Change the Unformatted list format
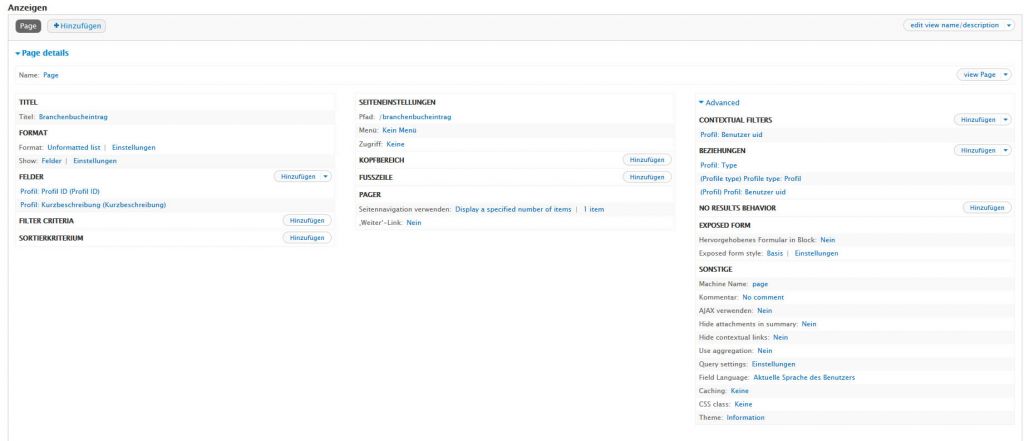The width and height of the screenshot is (1024, 441). (x=74, y=147)
